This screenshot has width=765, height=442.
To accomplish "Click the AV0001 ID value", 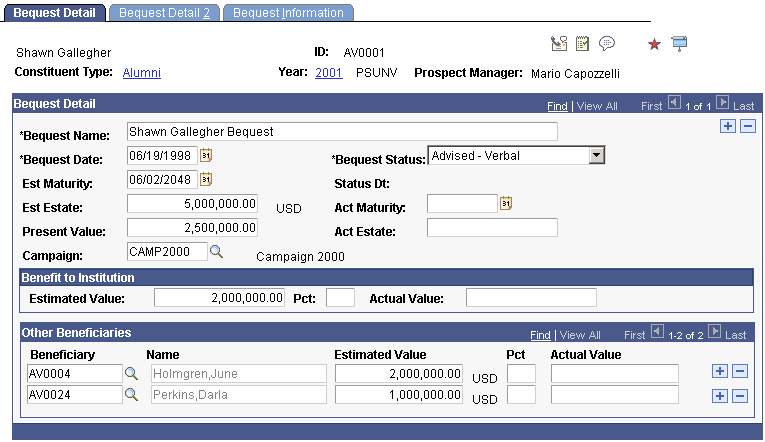I will point(364,53).
